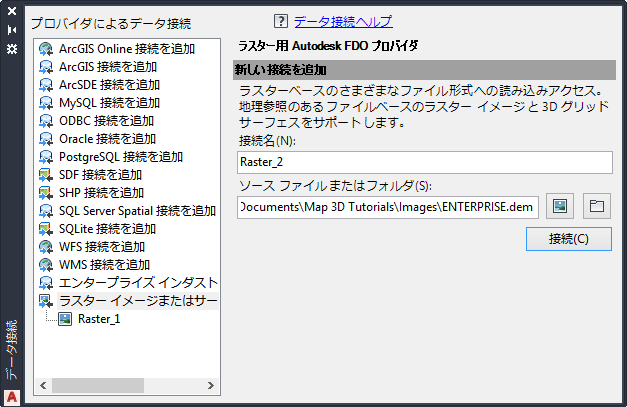This screenshot has height=407, width=627.
Task: Close the Data Connect palette
Action: point(12,11)
